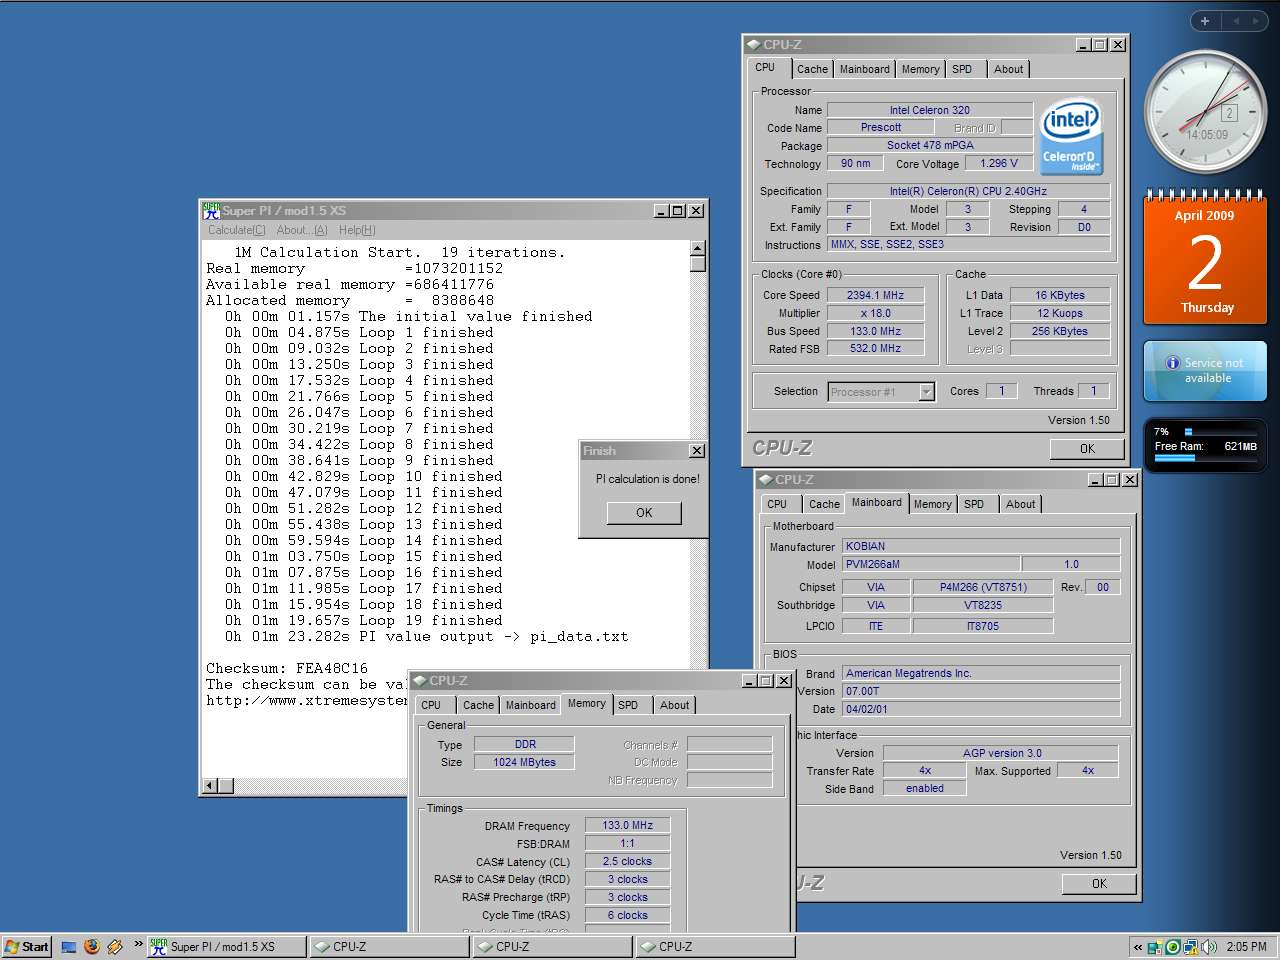Viewport: 1280px width, 960px height.
Task: Select the second CPU-Z taskbar button
Action: [551, 946]
